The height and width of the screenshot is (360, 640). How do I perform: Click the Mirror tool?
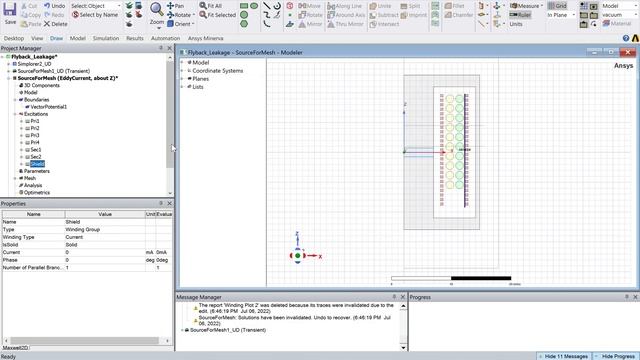pyautogui.click(x=310, y=24)
